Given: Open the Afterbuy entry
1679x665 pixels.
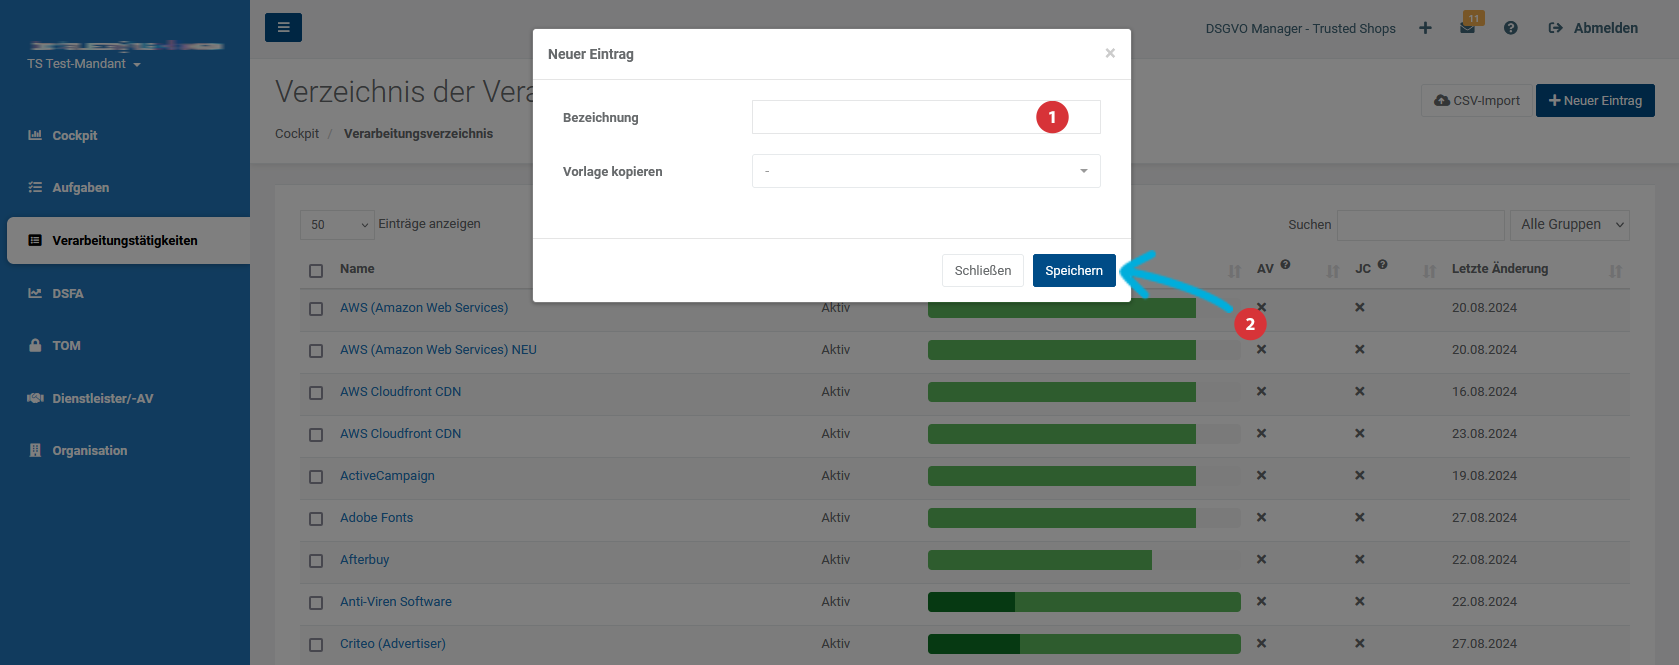Looking at the screenshot, I should (364, 559).
